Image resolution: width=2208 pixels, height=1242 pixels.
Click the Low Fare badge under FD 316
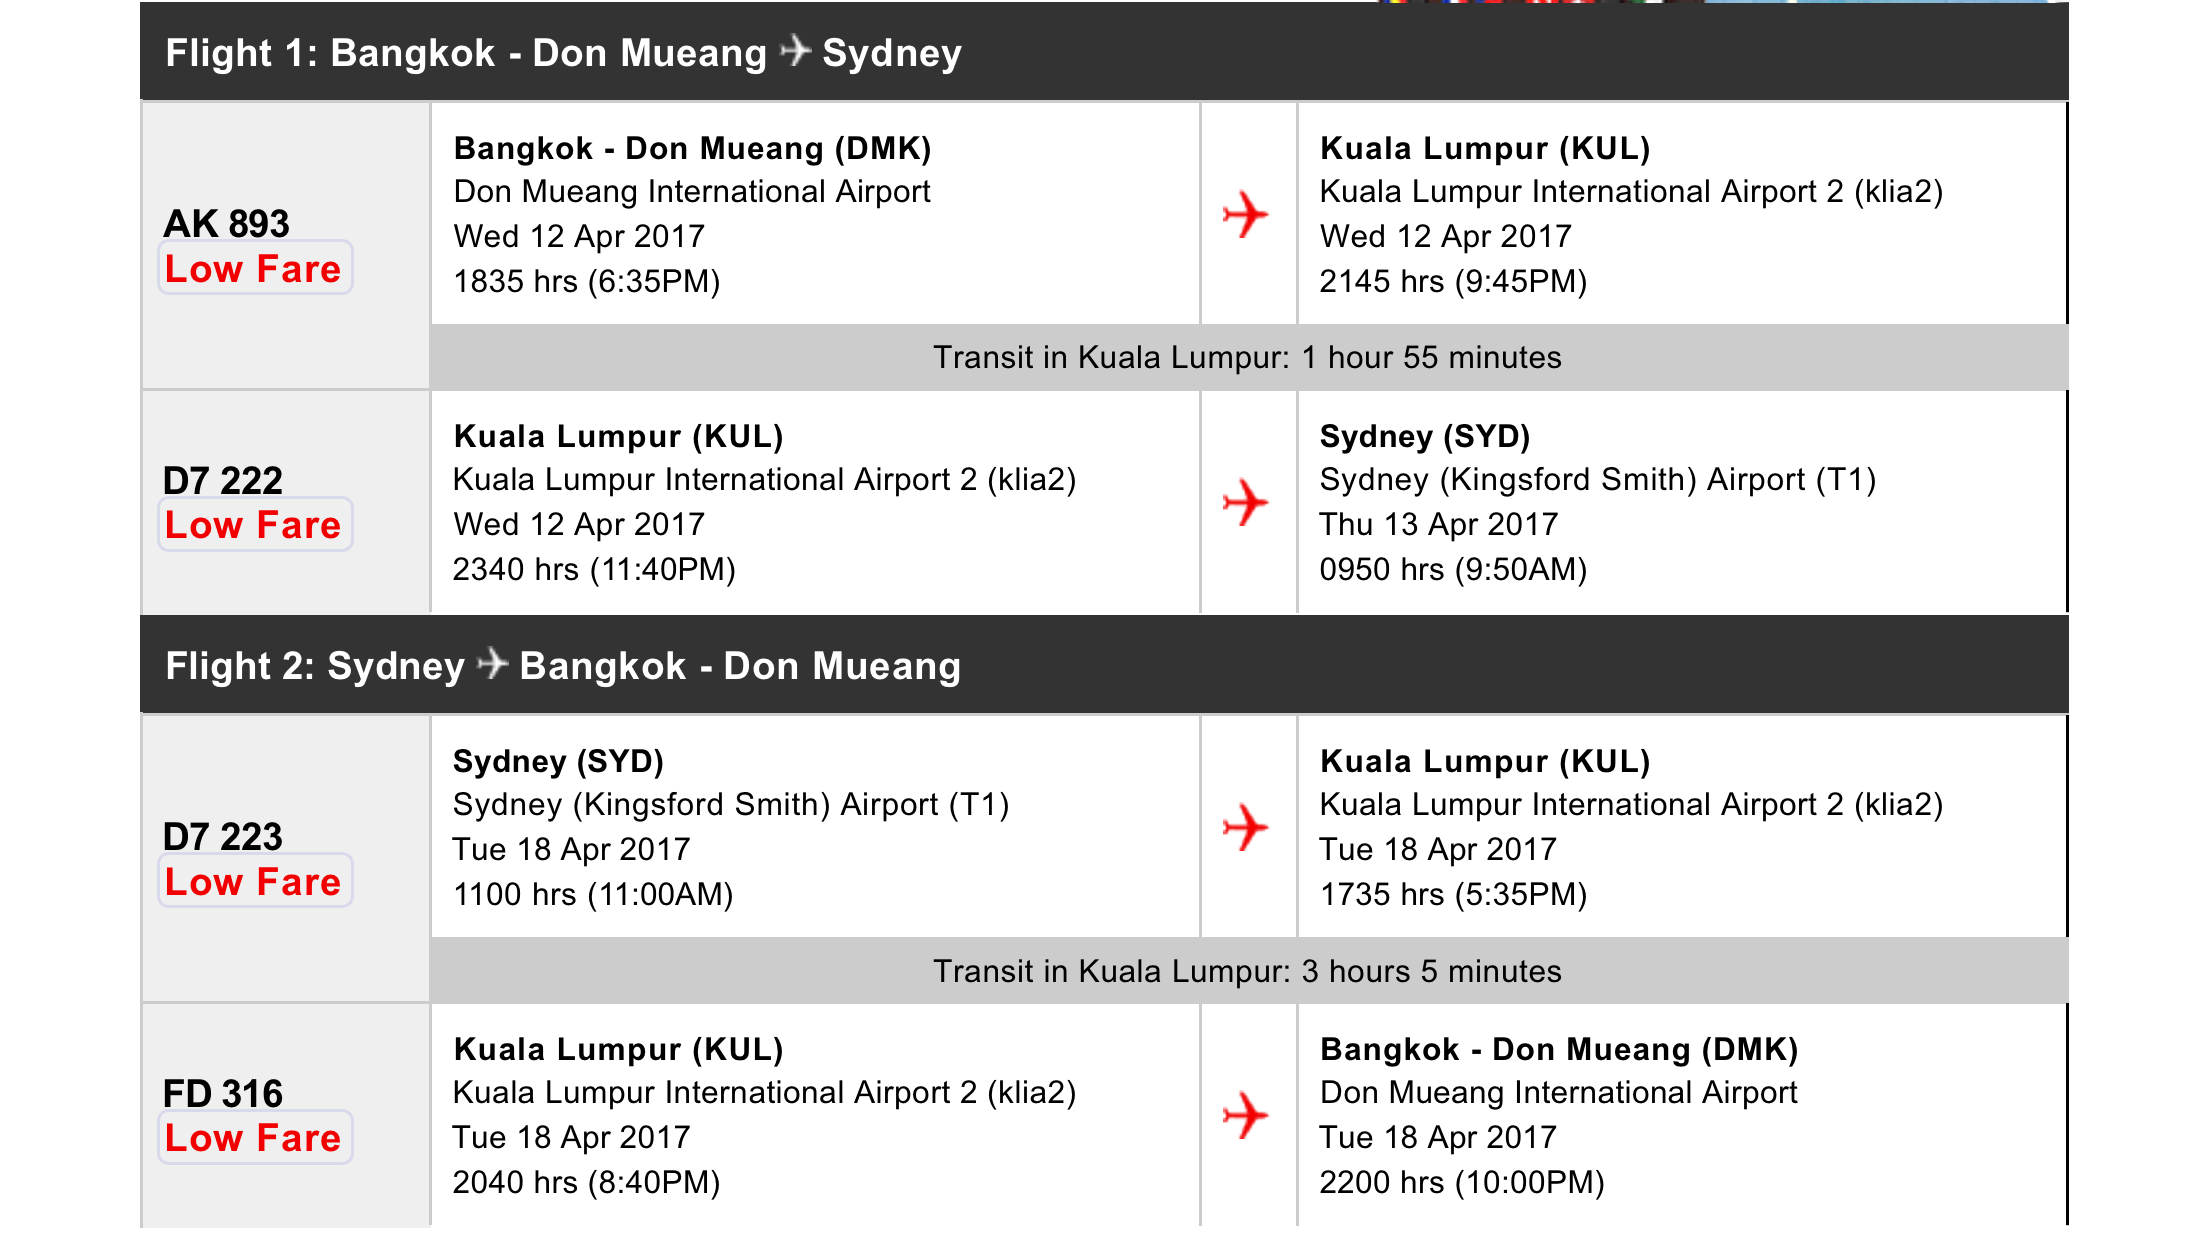pyautogui.click(x=255, y=1137)
